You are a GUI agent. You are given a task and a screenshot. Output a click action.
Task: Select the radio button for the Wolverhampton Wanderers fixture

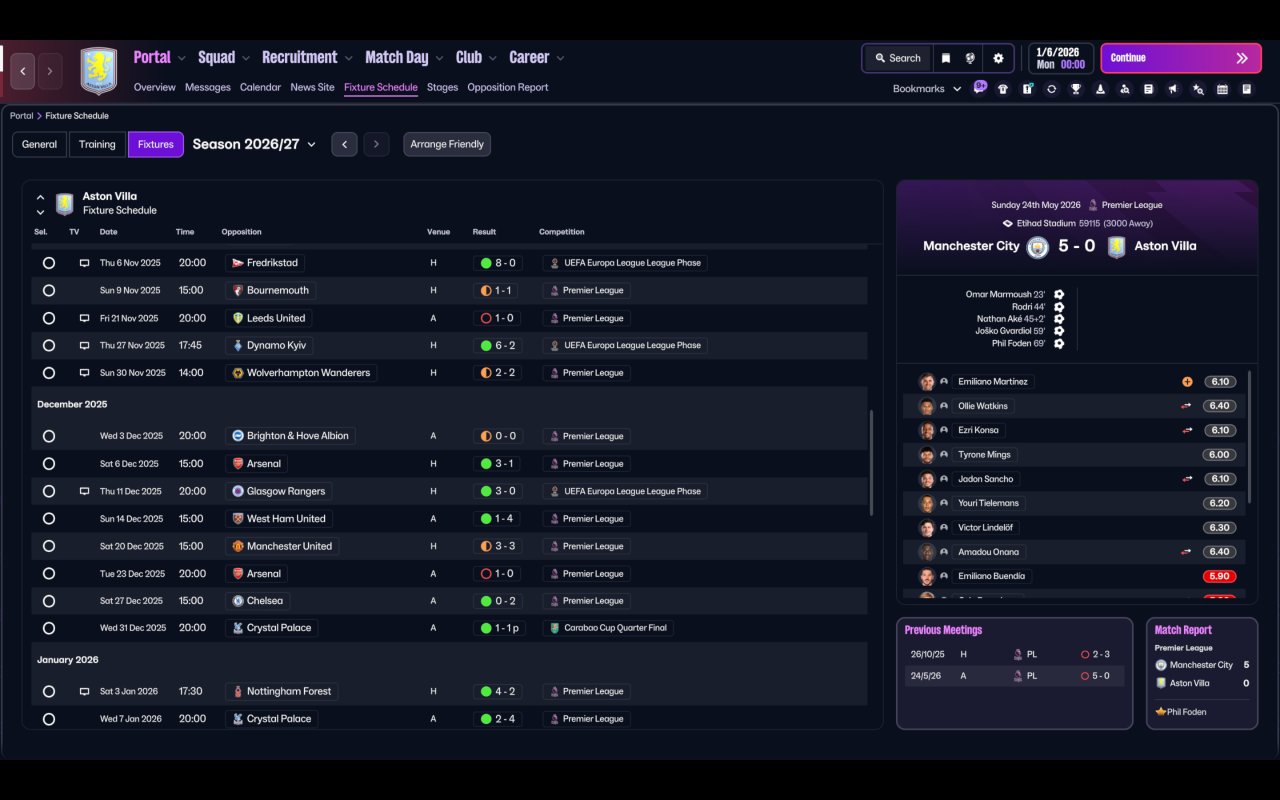(x=49, y=373)
